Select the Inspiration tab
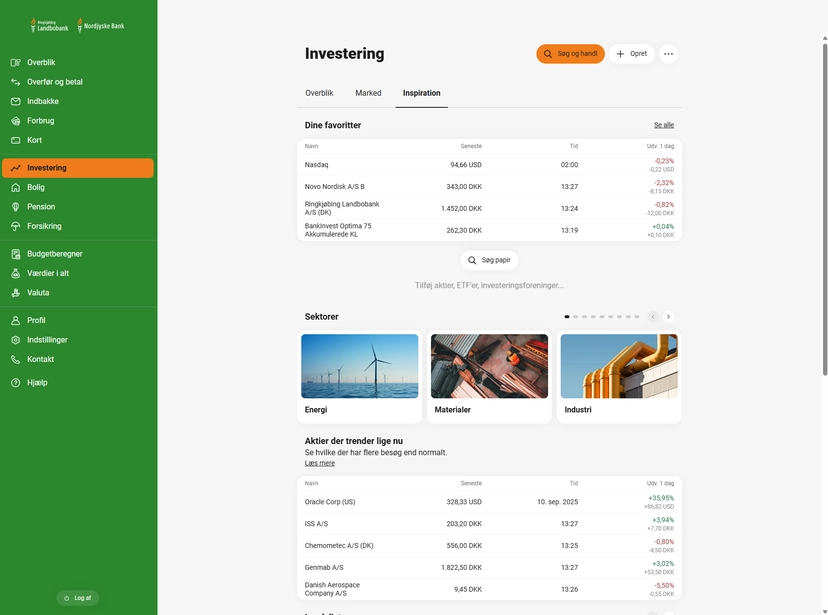The image size is (828, 615). click(421, 93)
